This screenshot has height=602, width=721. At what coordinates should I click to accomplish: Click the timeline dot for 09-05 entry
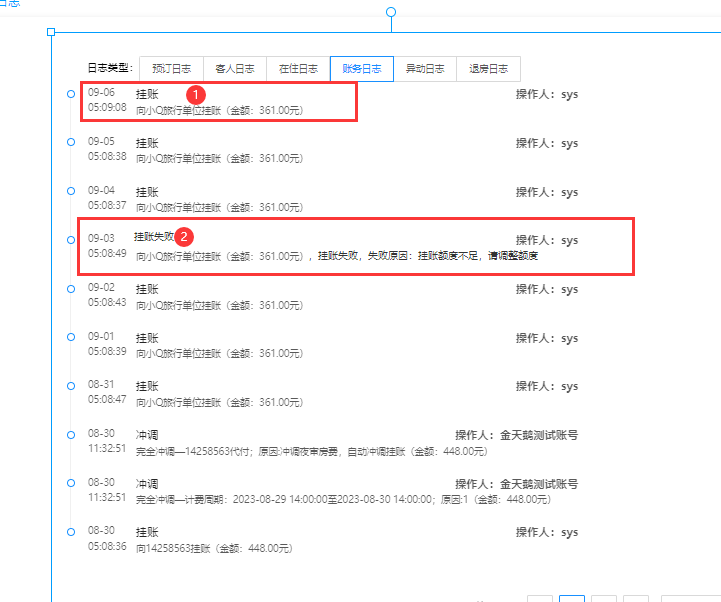click(x=71, y=142)
